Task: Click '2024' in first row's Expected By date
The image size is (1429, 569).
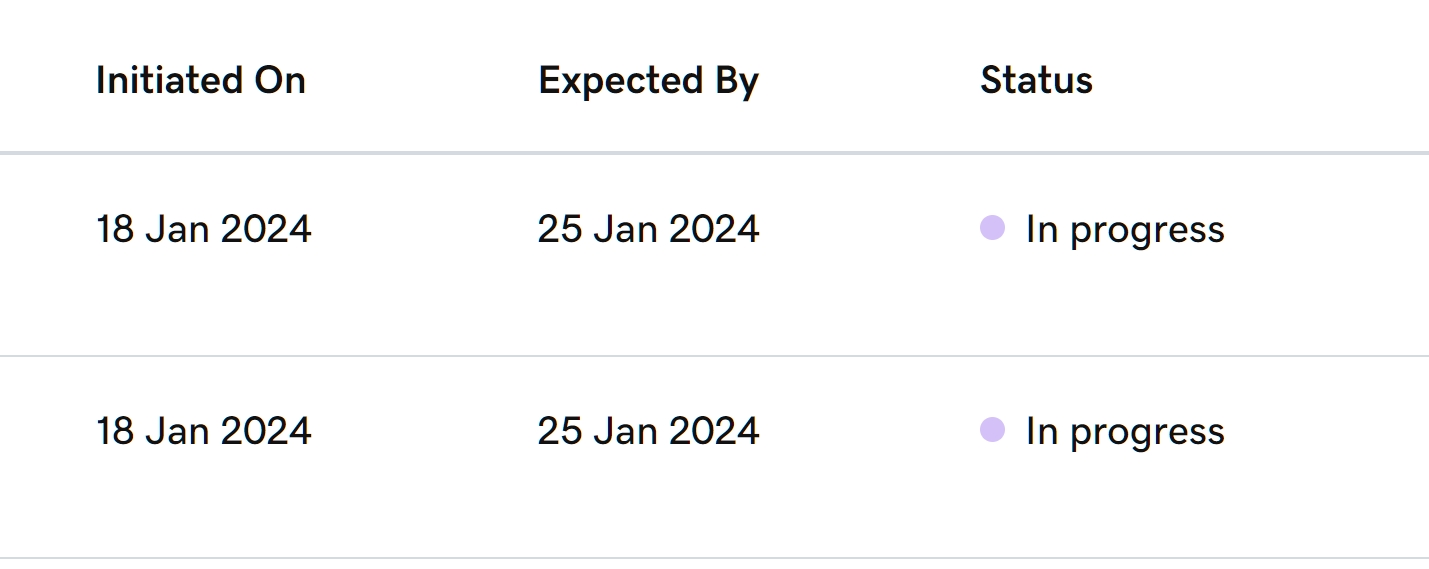Action: click(714, 229)
